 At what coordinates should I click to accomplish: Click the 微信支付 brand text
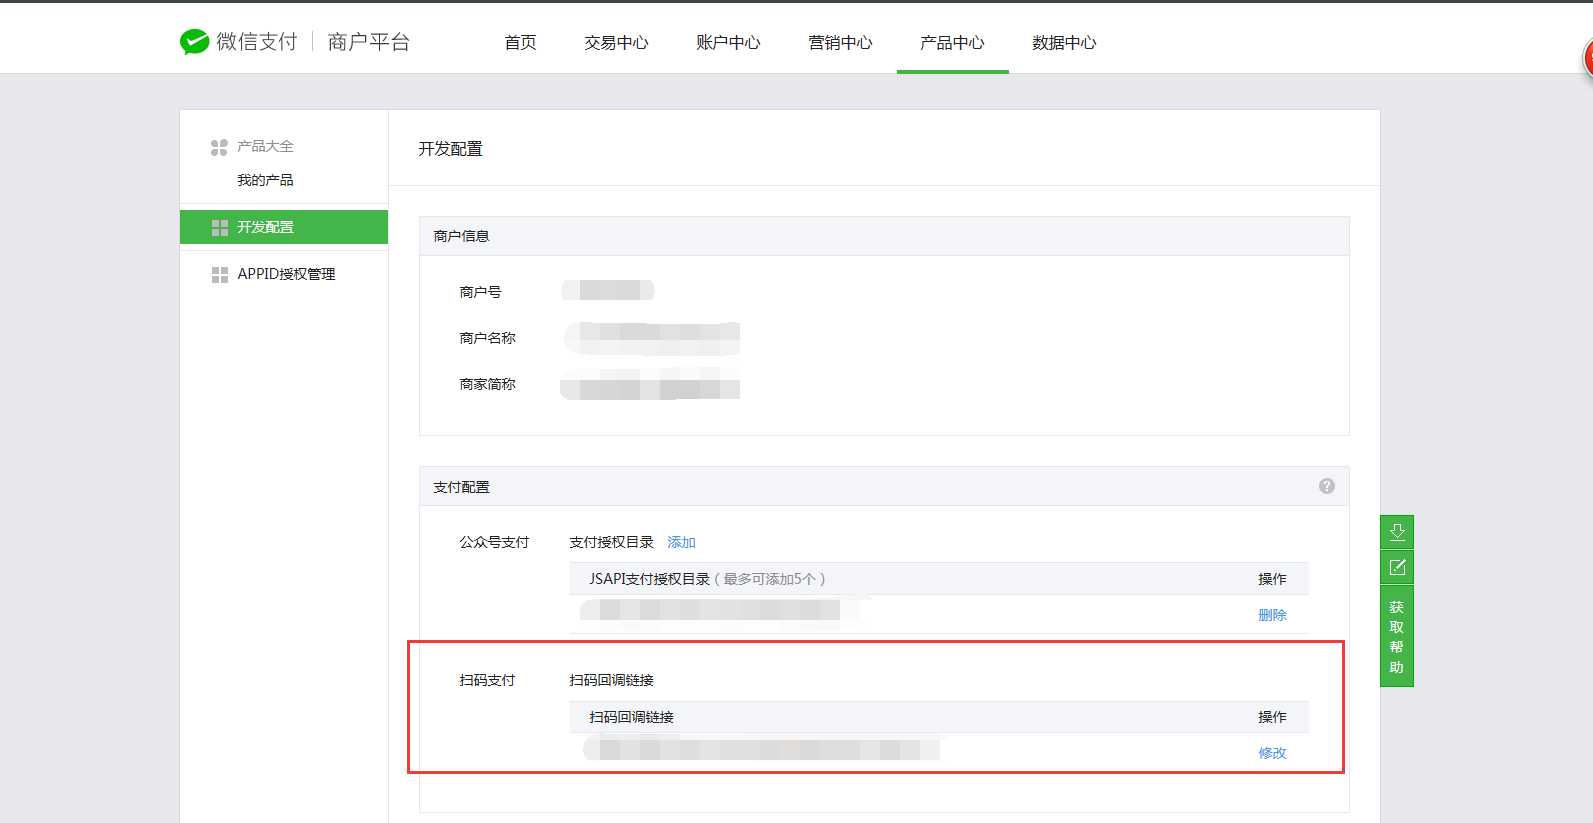(x=257, y=41)
